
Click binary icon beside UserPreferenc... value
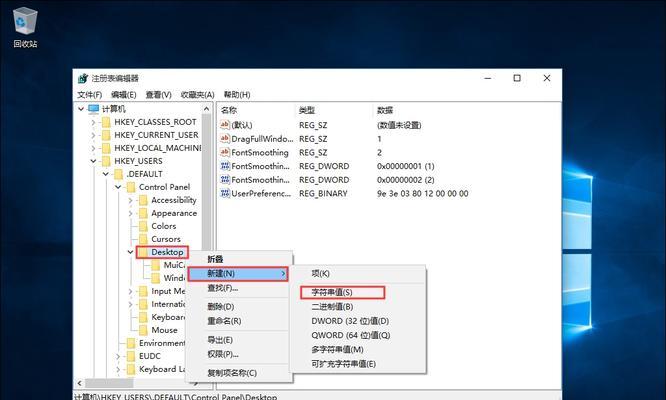pyautogui.click(x=225, y=193)
